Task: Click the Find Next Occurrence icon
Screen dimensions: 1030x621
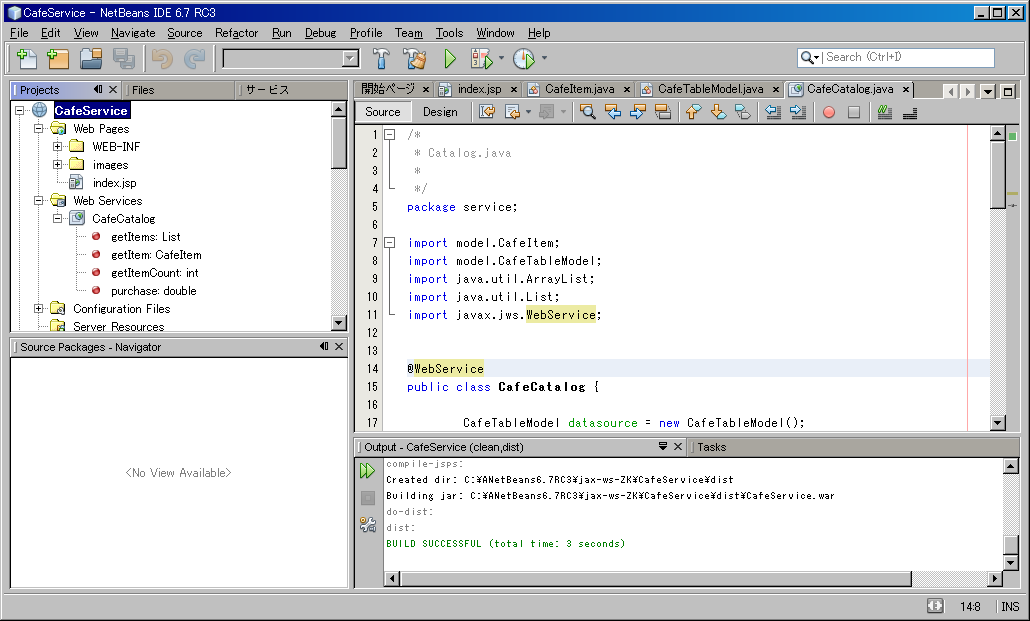Action: (x=637, y=112)
